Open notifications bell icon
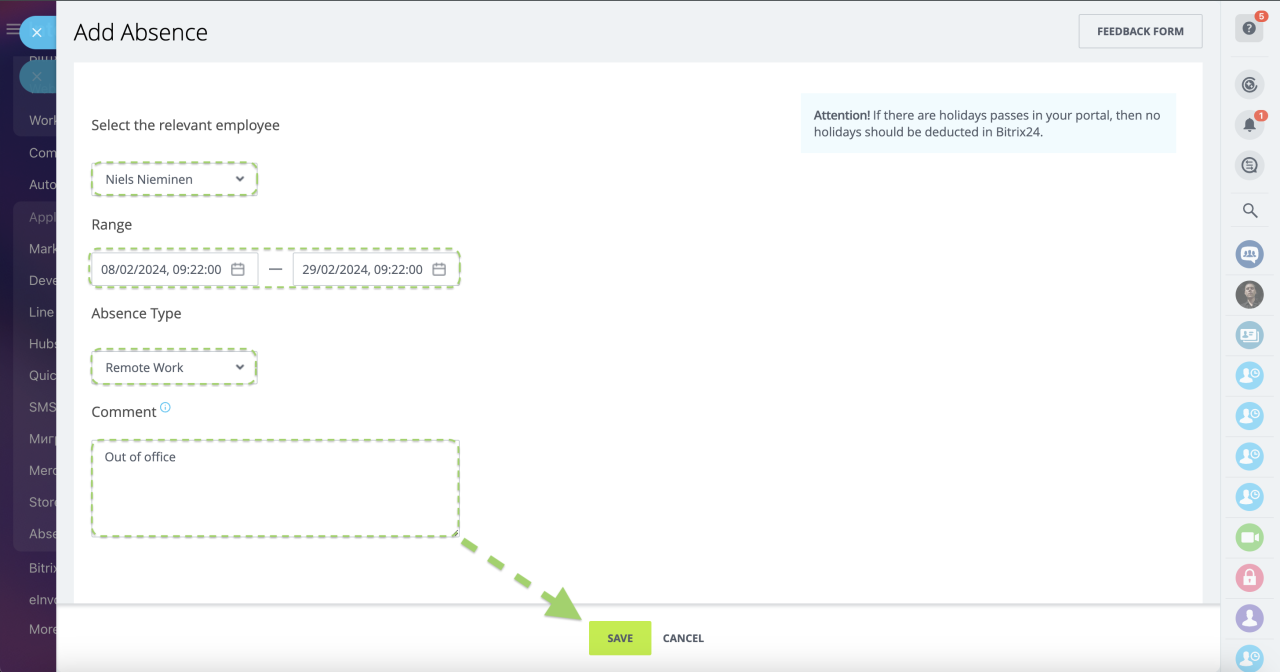This screenshot has width=1280, height=672. 1248,125
